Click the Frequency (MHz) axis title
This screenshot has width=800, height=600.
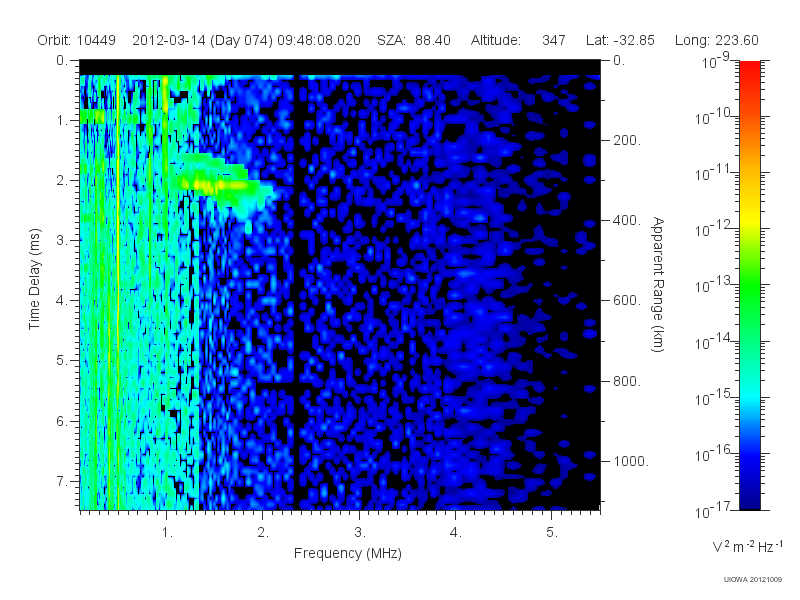pyautogui.click(x=347, y=554)
